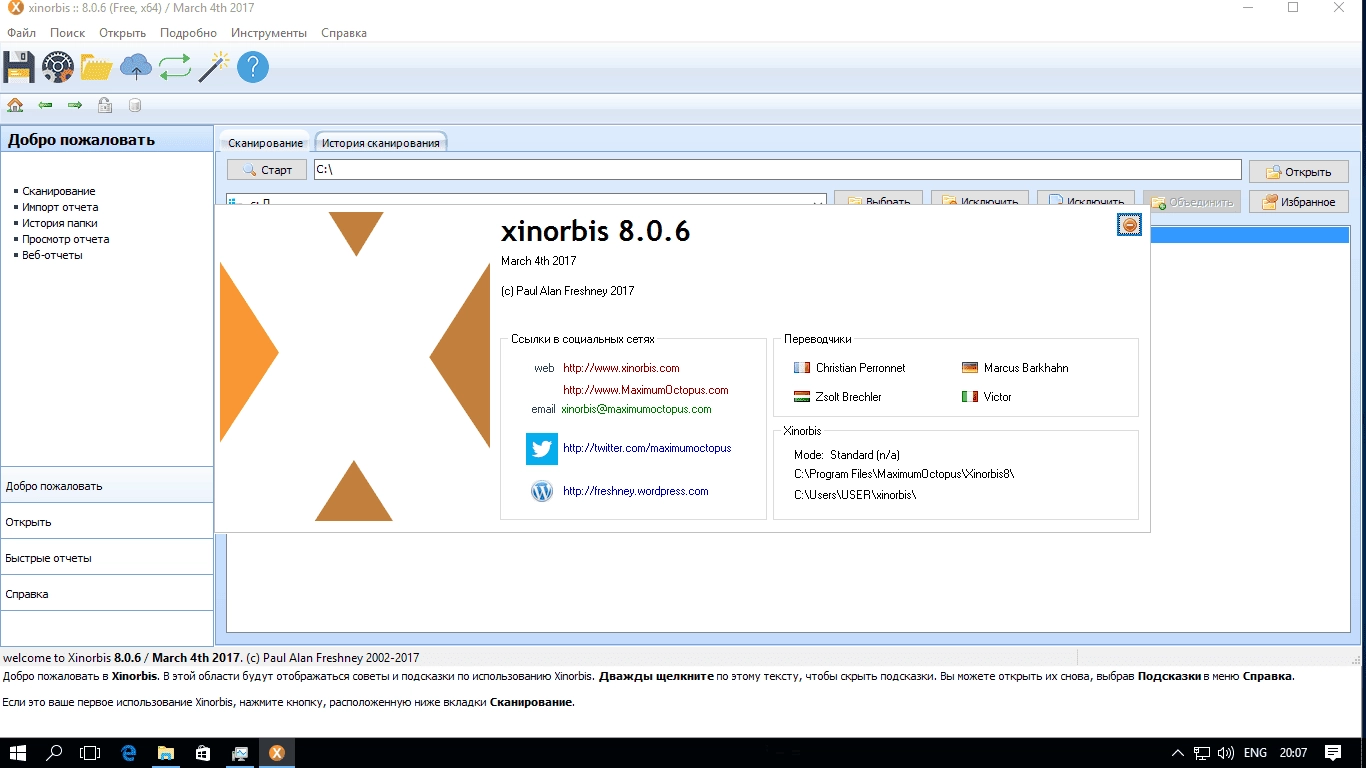
Task: Open the volume control in system tray
Action: pos(1224,753)
